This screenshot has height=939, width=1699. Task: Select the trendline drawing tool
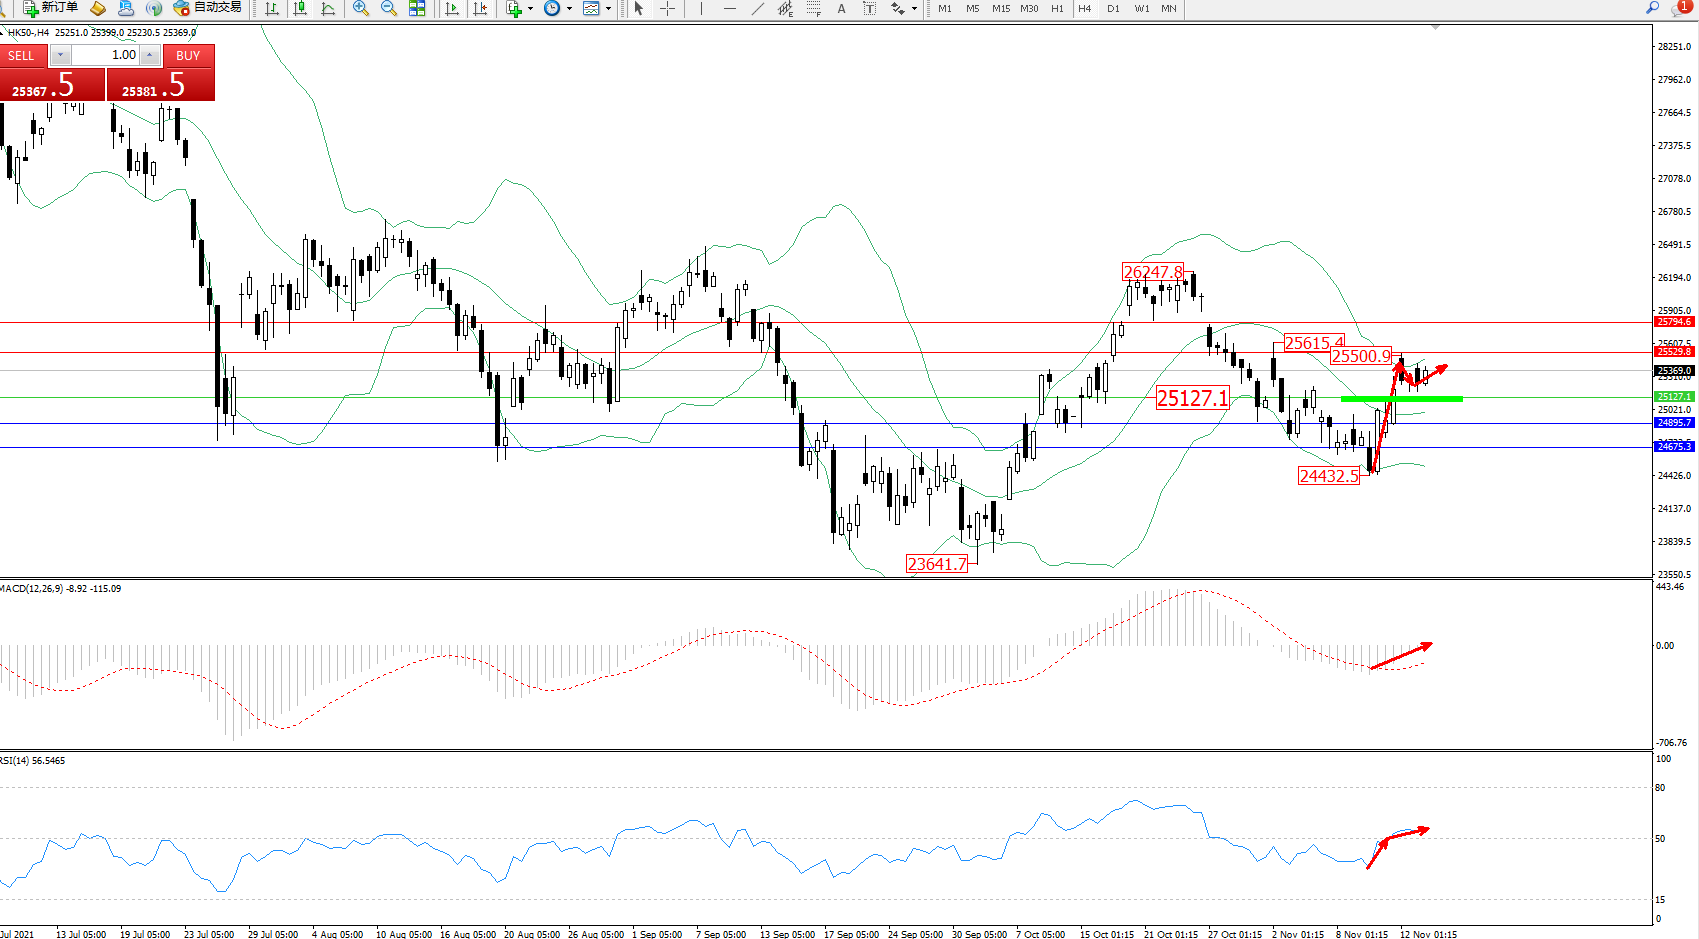[758, 8]
